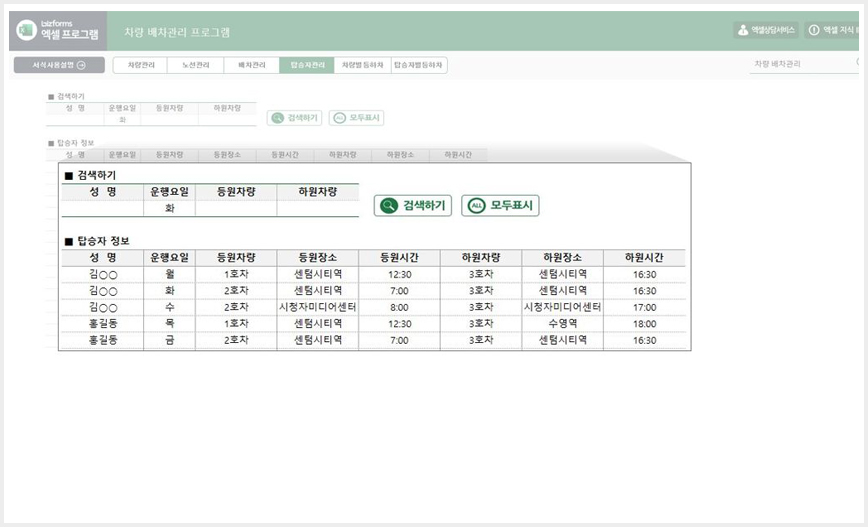Screen dimensions: 868x527
Task: Click 등원장소 센텀시티역 in the 월 row
Action: tap(318, 275)
